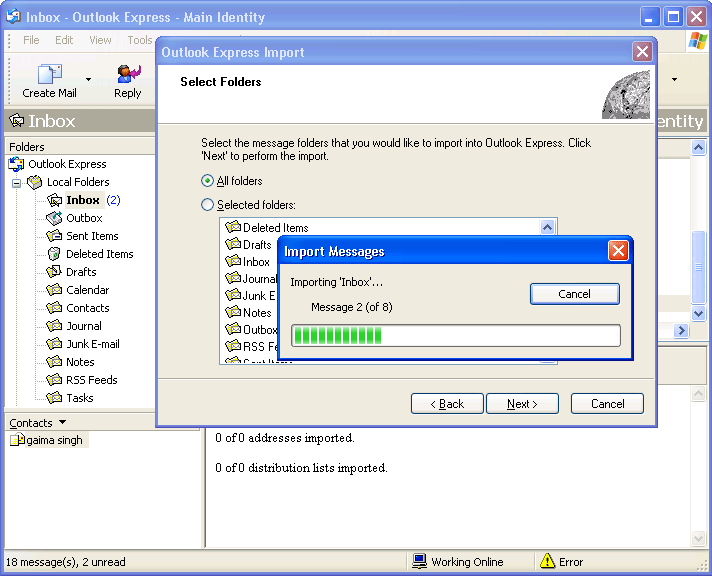This screenshot has width=712, height=576.
Task: Click message list scroll down arrow
Action: click(x=698, y=313)
